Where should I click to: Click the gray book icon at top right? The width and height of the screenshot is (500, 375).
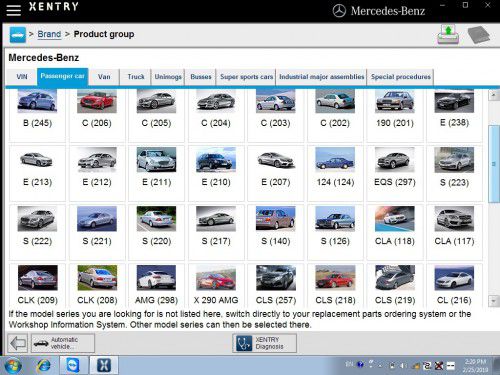pyautogui.click(x=479, y=34)
